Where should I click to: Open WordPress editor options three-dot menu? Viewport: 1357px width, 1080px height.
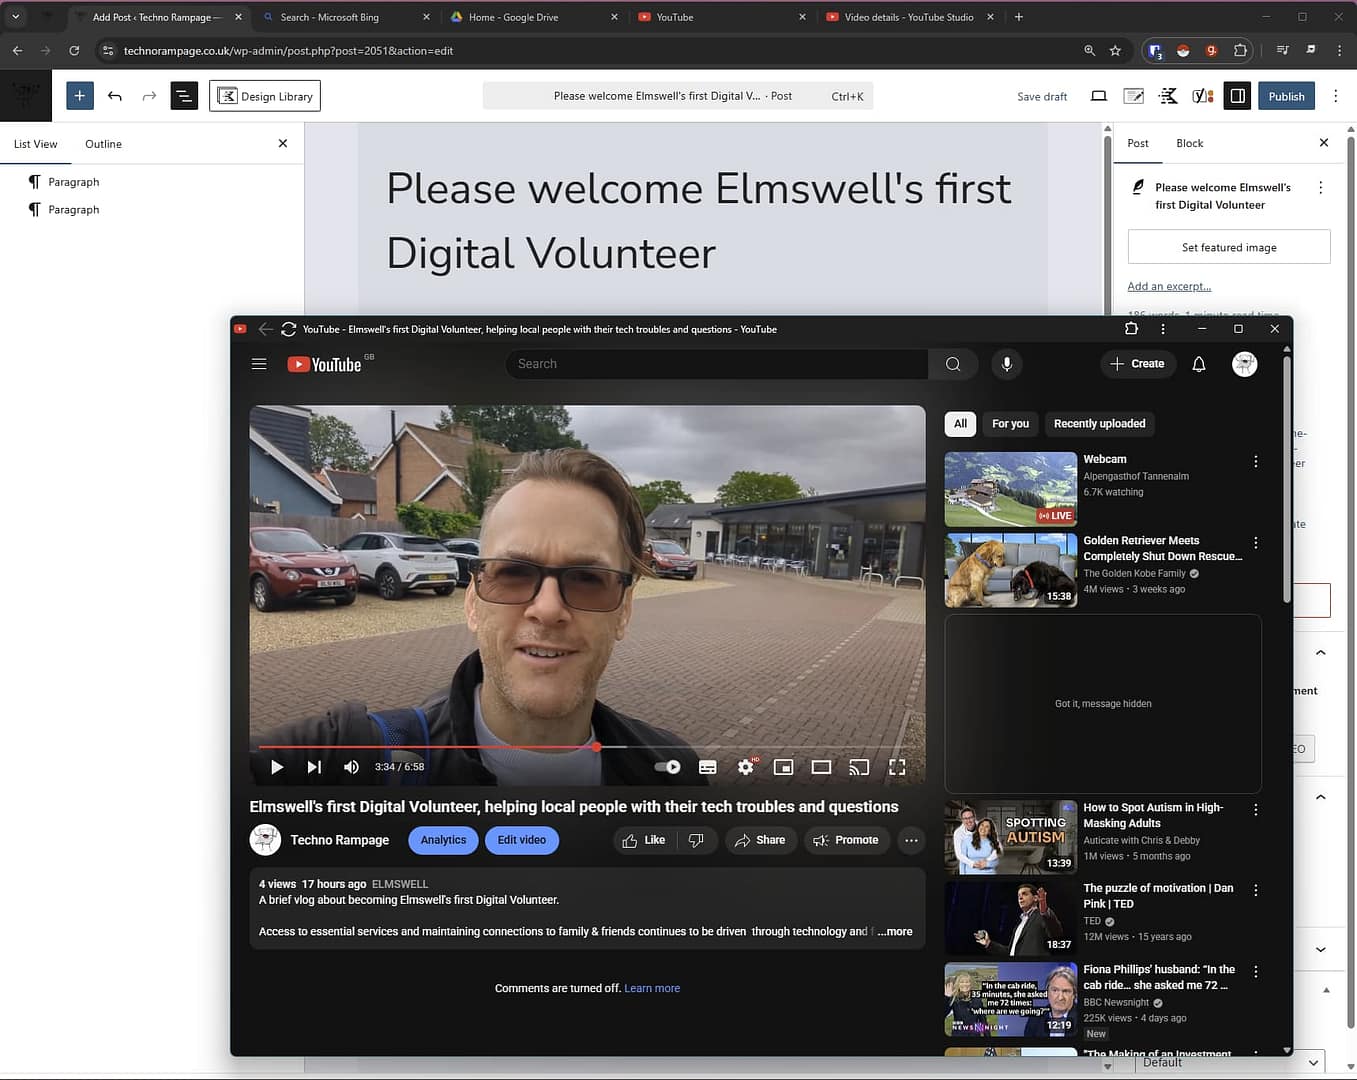[1336, 96]
